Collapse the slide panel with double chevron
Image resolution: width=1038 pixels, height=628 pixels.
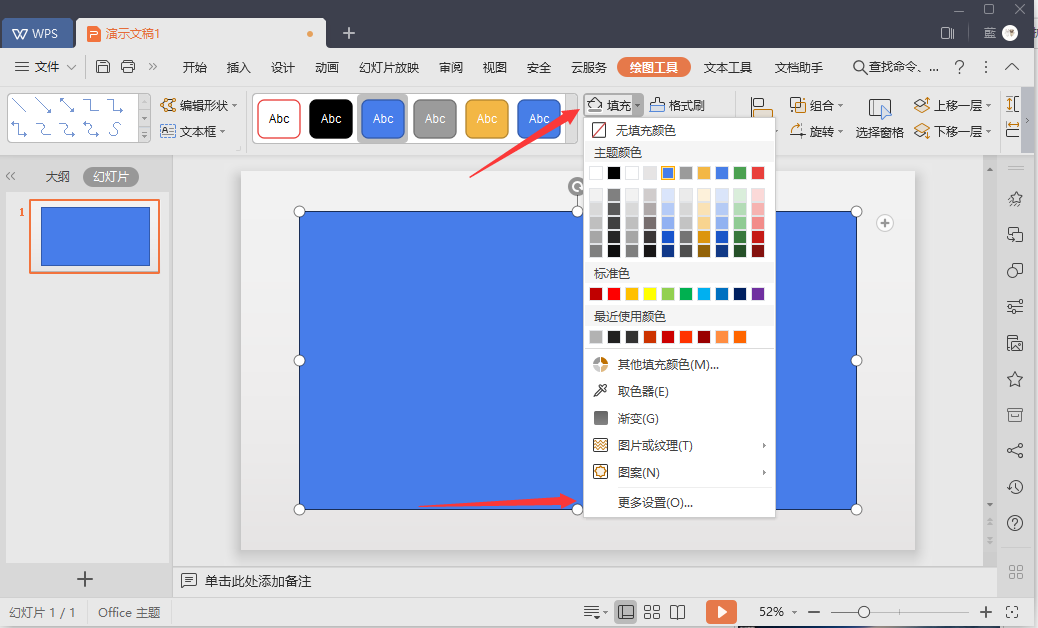pyautogui.click(x=11, y=176)
